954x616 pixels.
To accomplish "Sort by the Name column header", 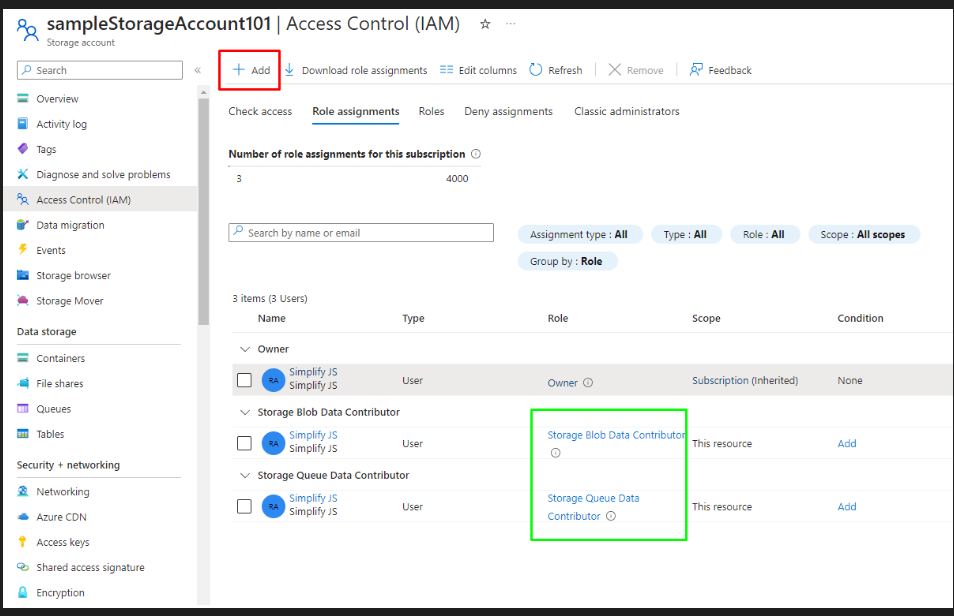I will [271, 318].
